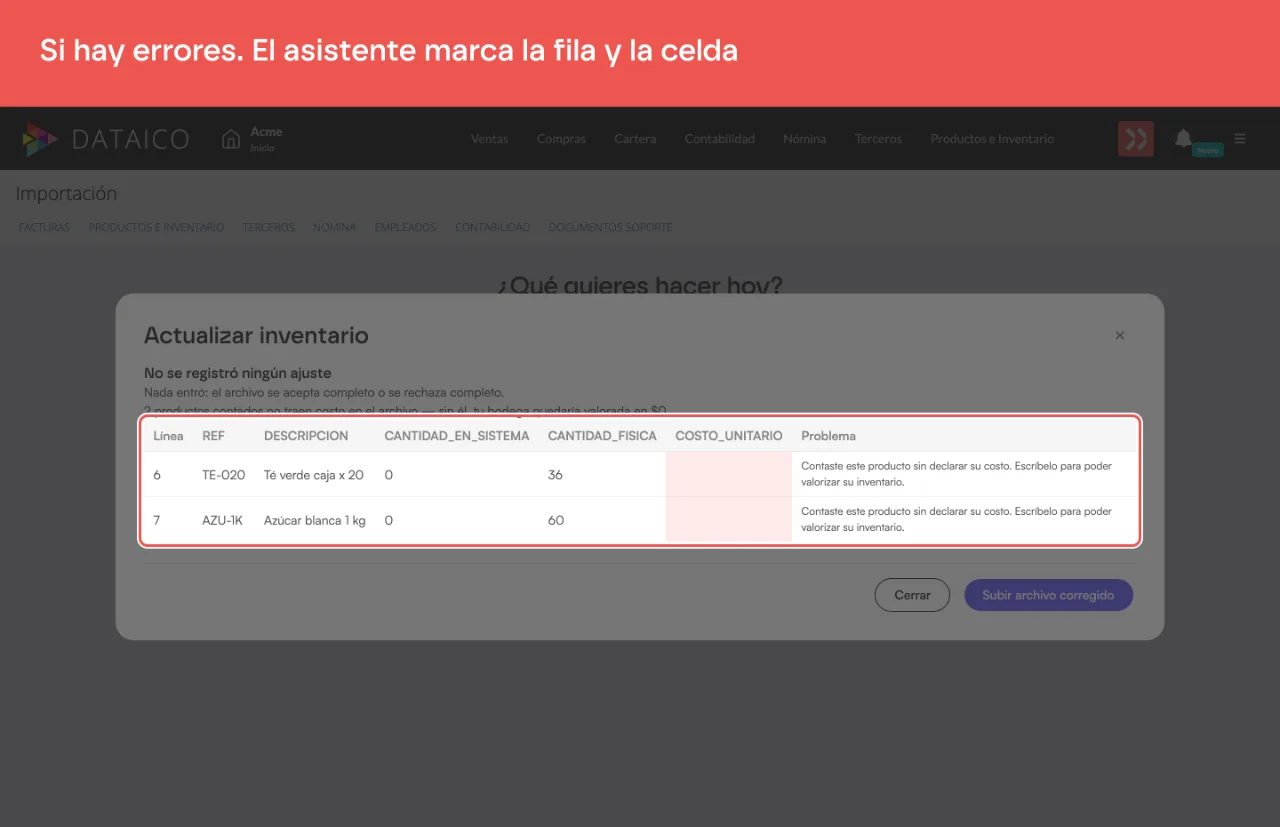1280x827 pixels.
Task: Click Subir archivo corregido button
Action: pos(1048,595)
